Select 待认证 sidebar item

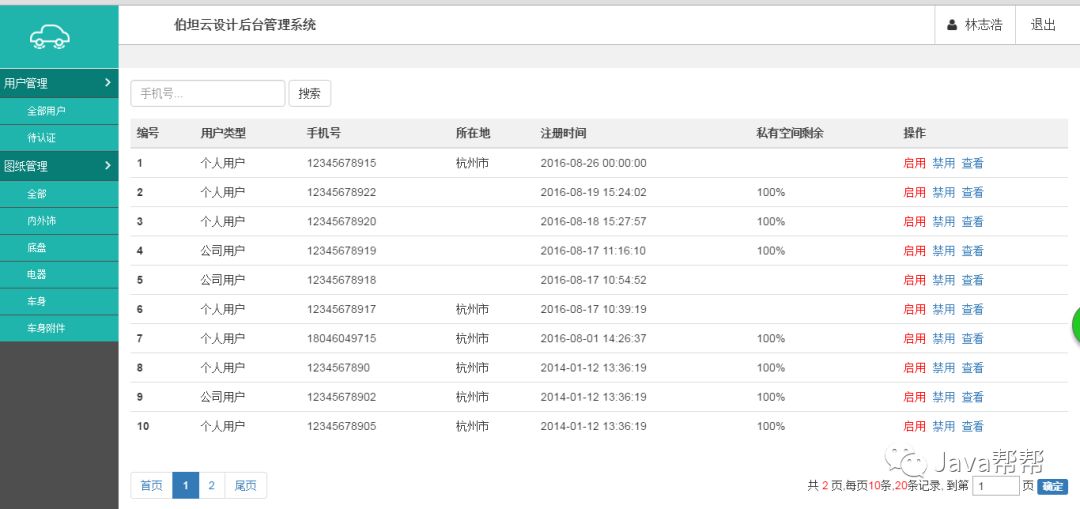[41, 138]
